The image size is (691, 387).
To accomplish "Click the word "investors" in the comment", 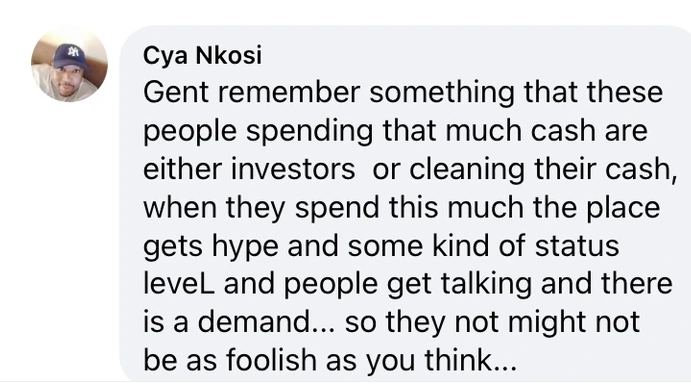I will pyautogui.click(x=293, y=169).
